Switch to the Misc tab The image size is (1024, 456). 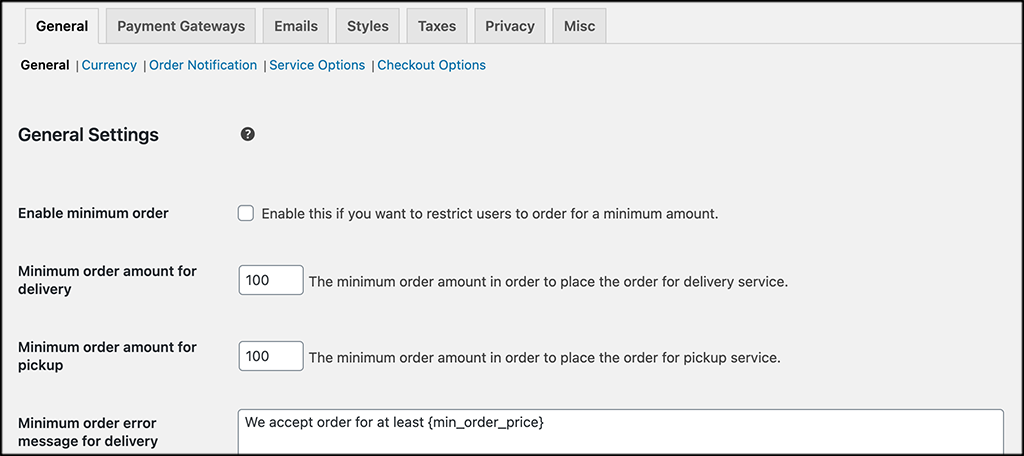579,26
